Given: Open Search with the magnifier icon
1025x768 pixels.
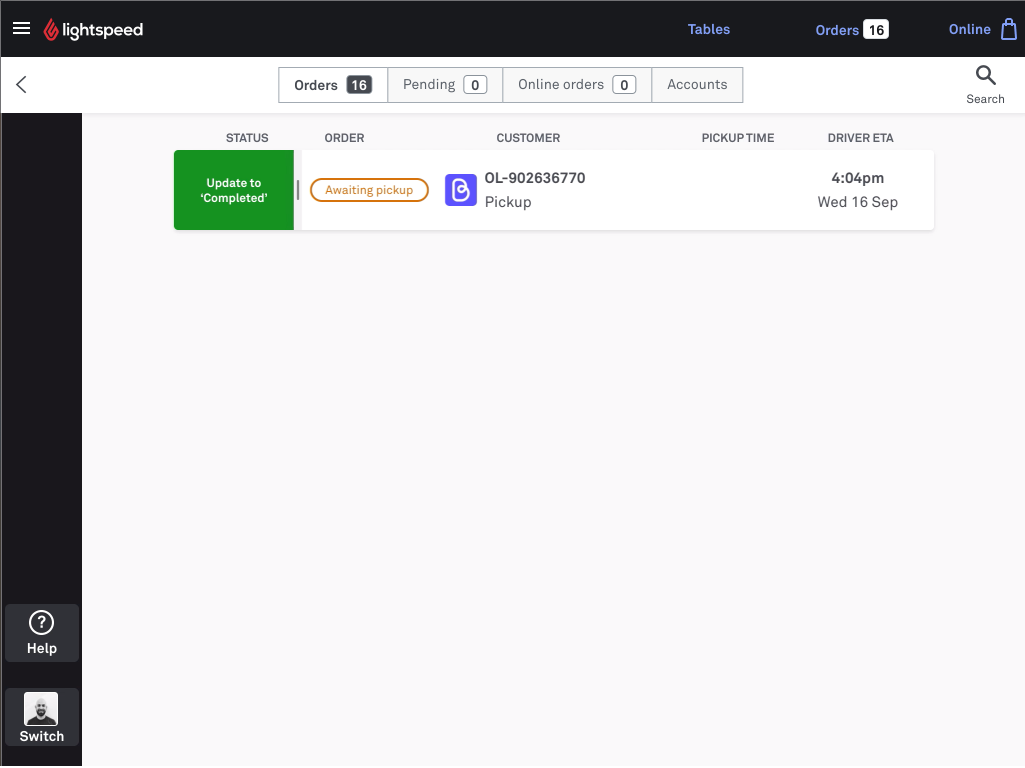Looking at the screenshot, I should [x=985, y=76].
